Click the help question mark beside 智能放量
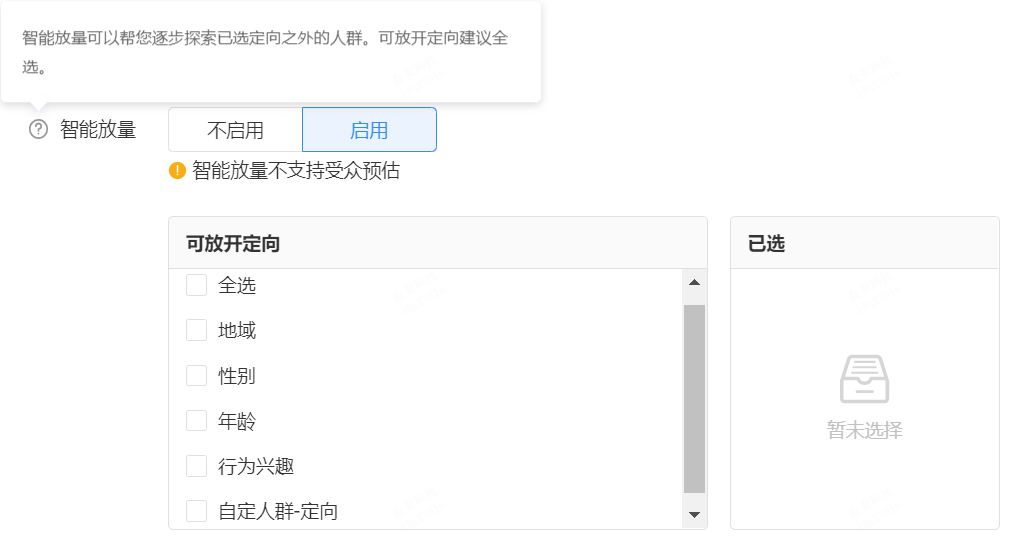This screenshot has width=1032, height=542. [39, 129]
